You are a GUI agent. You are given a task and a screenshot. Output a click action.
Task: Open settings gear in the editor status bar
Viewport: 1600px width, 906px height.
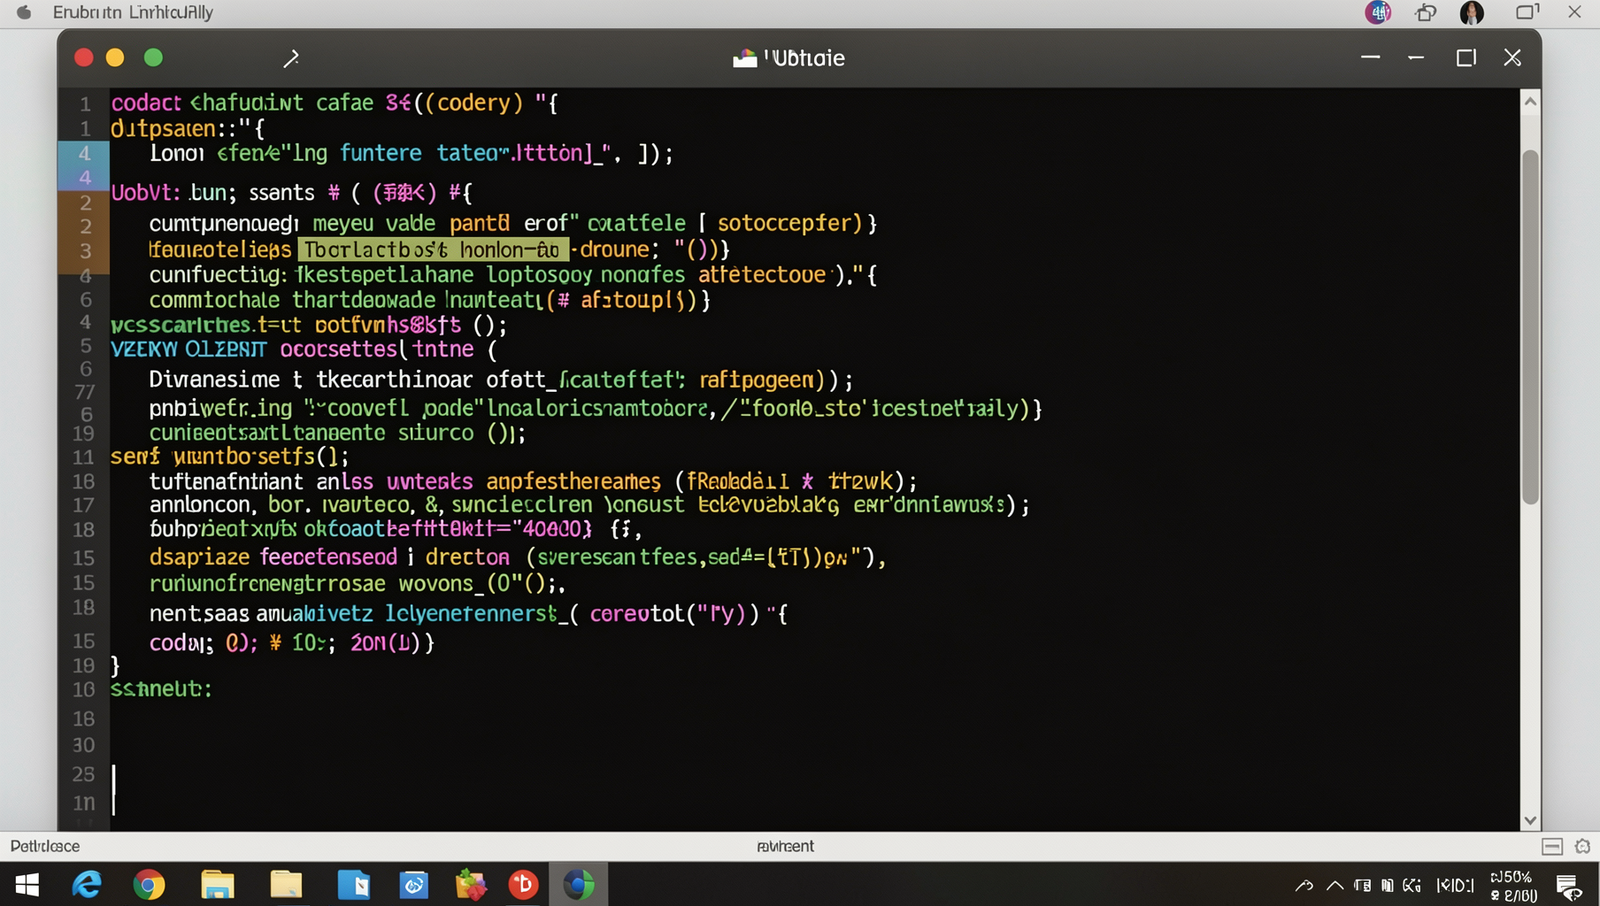[x=1582, y=846]
